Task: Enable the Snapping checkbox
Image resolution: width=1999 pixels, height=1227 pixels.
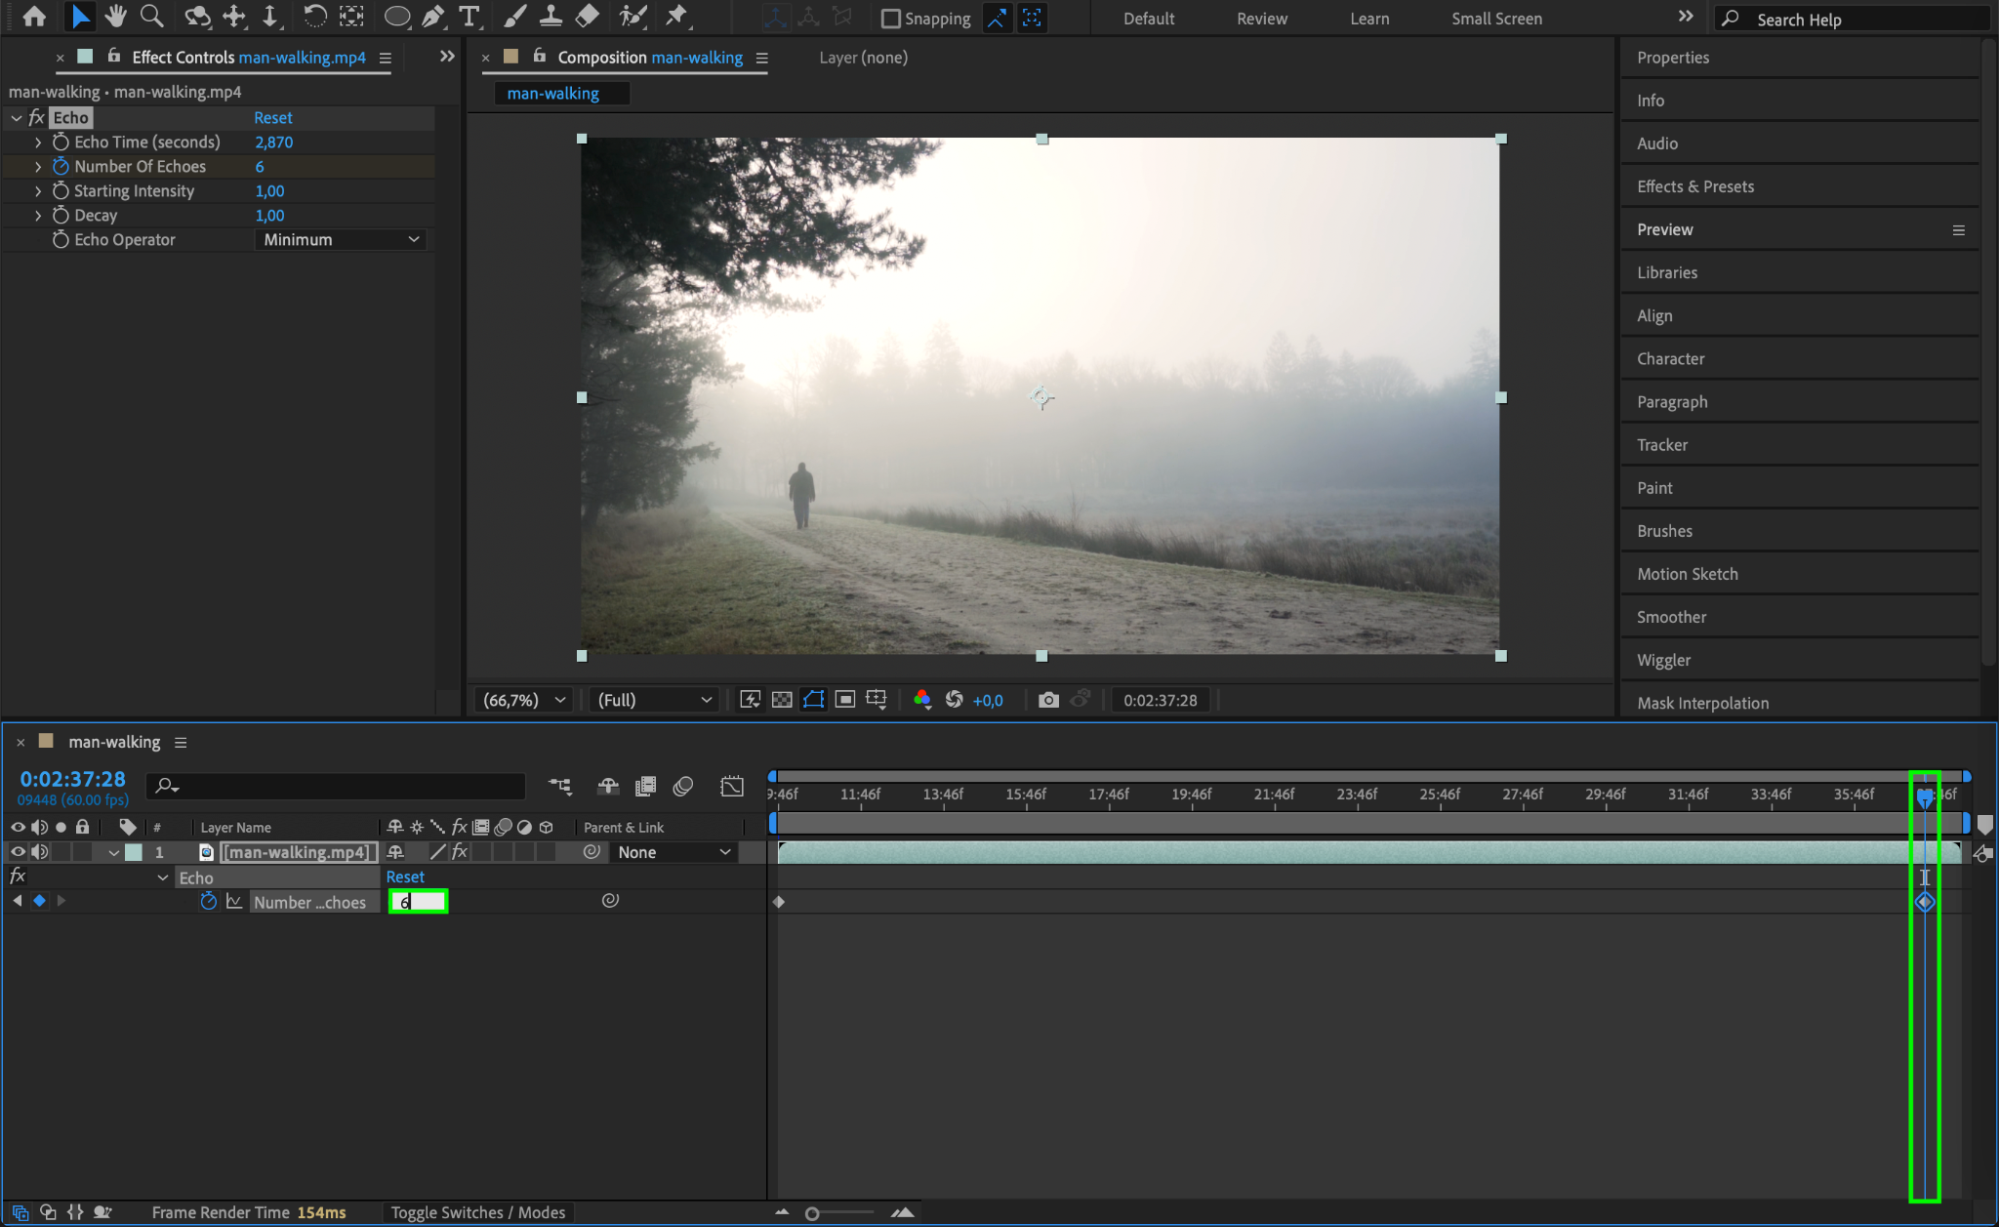Action: [891, 19]
